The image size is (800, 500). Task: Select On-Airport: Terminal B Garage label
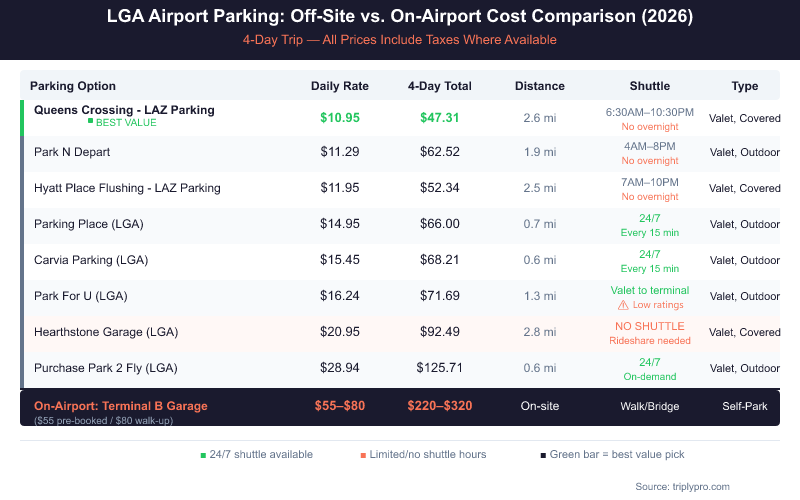121,406
